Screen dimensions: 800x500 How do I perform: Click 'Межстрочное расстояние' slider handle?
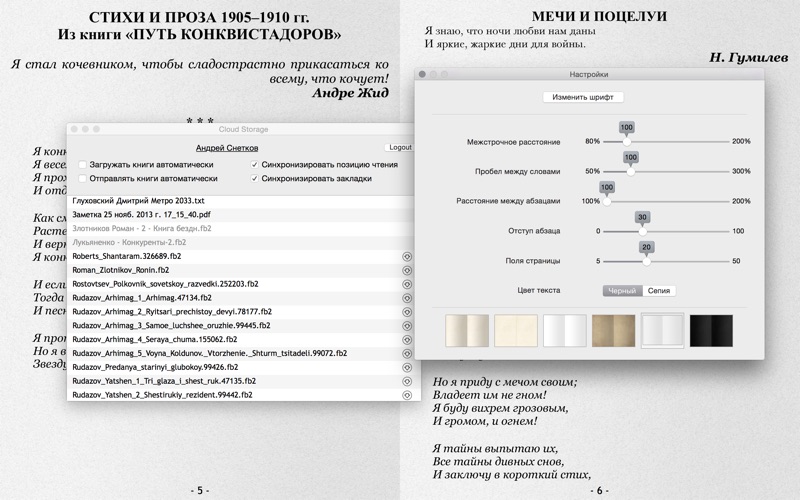627,142
